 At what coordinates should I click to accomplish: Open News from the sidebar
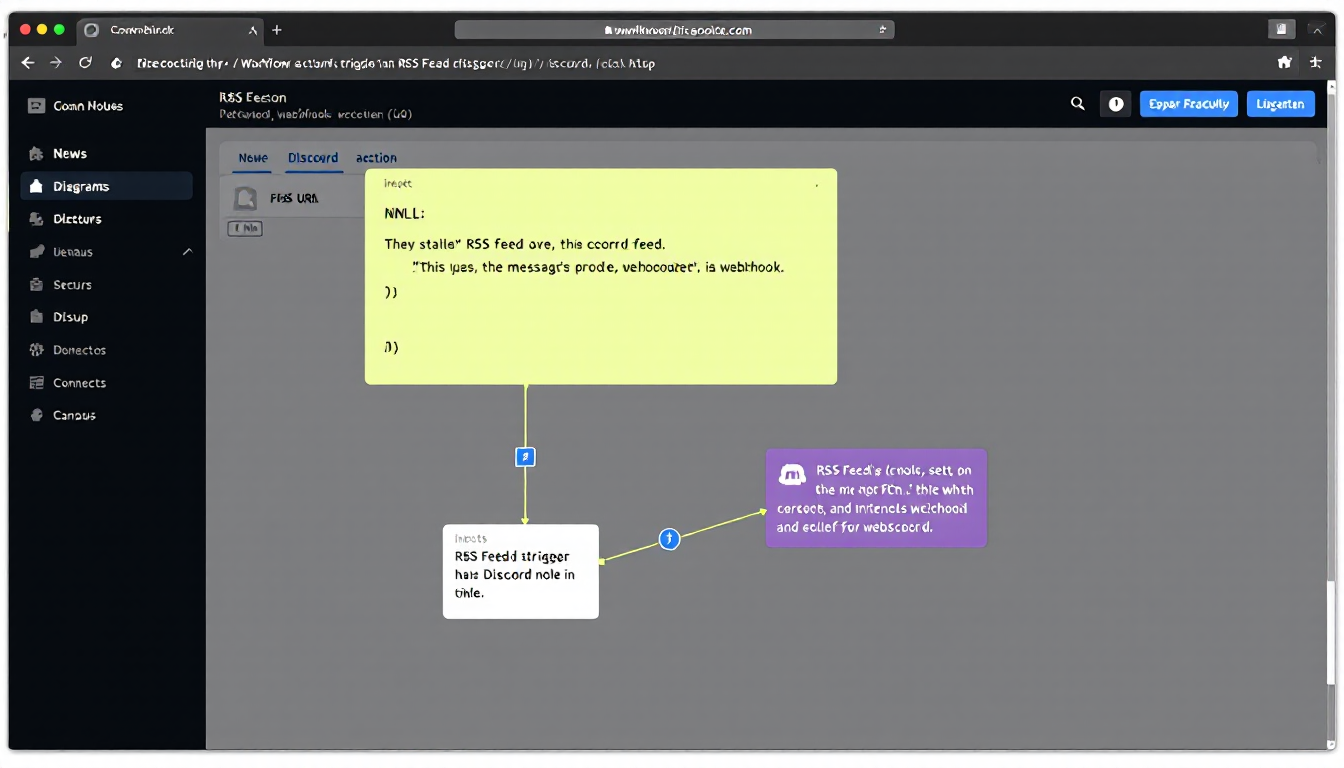tap(70, 154)
